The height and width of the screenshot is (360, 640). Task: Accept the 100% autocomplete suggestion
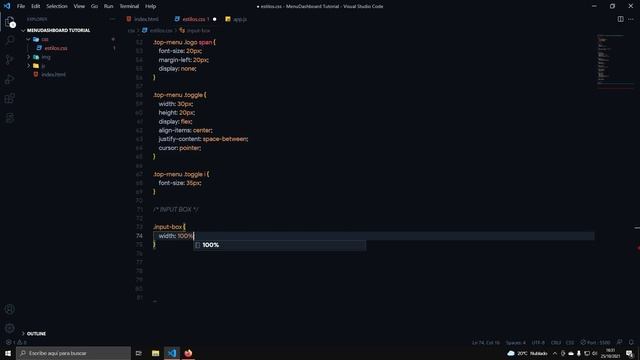point(280,245)
